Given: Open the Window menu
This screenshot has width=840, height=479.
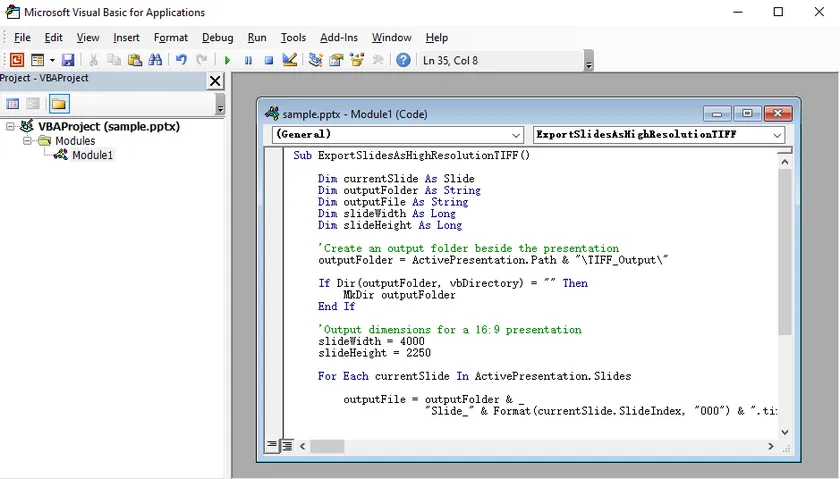Looking at the screenshot, I should pyautogui.click(x=392, y=38).
